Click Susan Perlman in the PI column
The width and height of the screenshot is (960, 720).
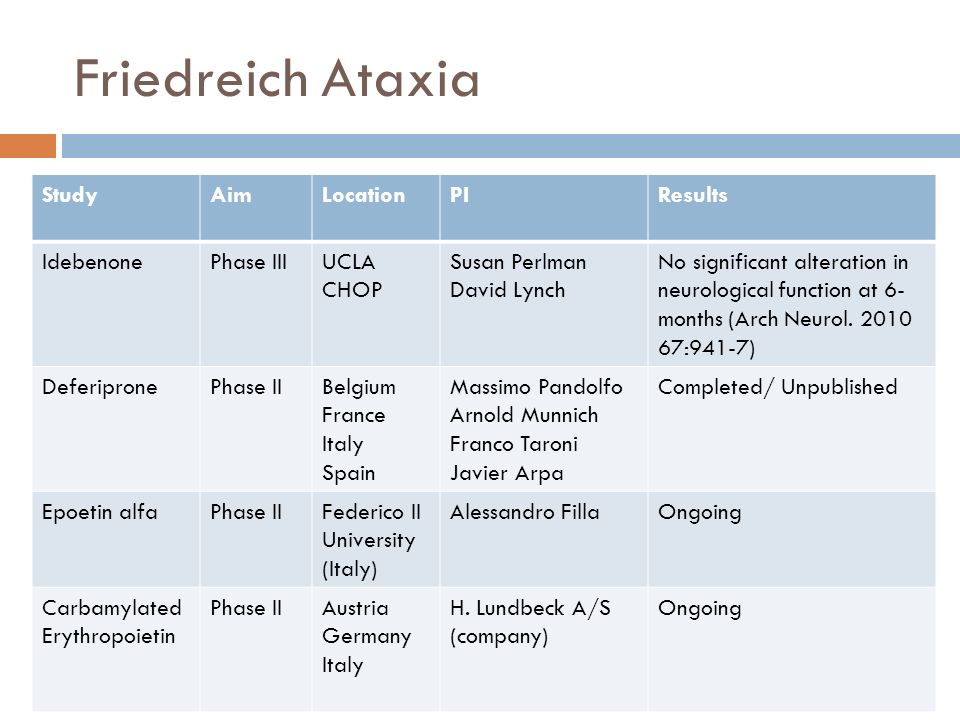click(518, 262)
